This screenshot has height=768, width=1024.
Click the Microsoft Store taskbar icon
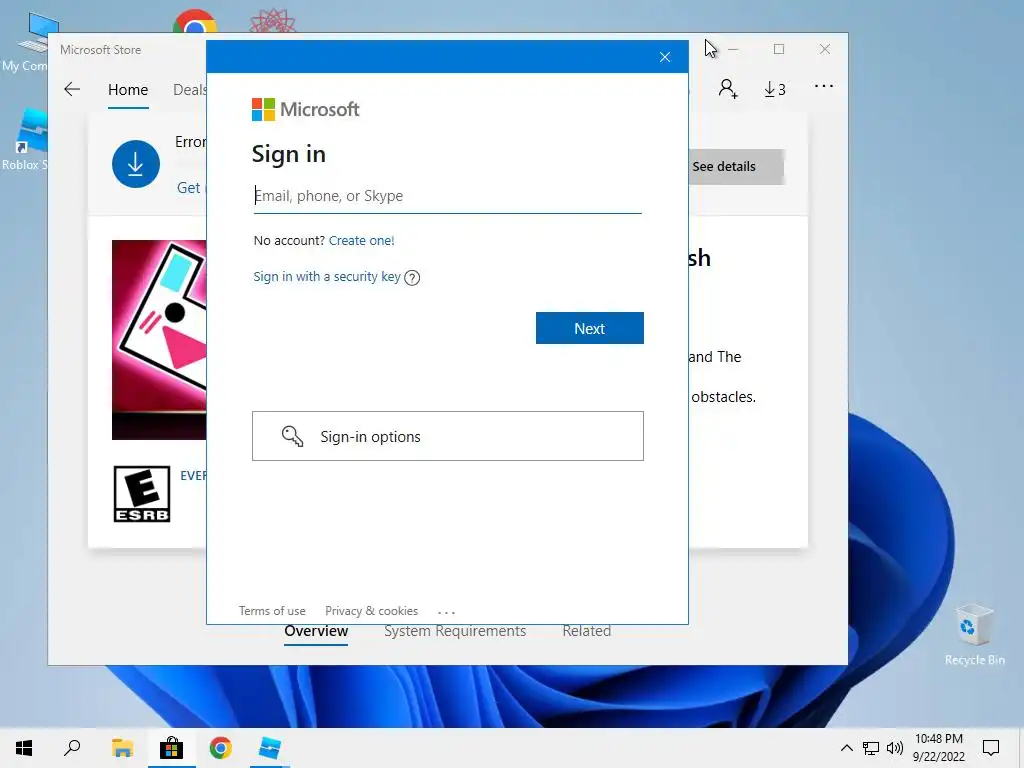tap(172, 748)
